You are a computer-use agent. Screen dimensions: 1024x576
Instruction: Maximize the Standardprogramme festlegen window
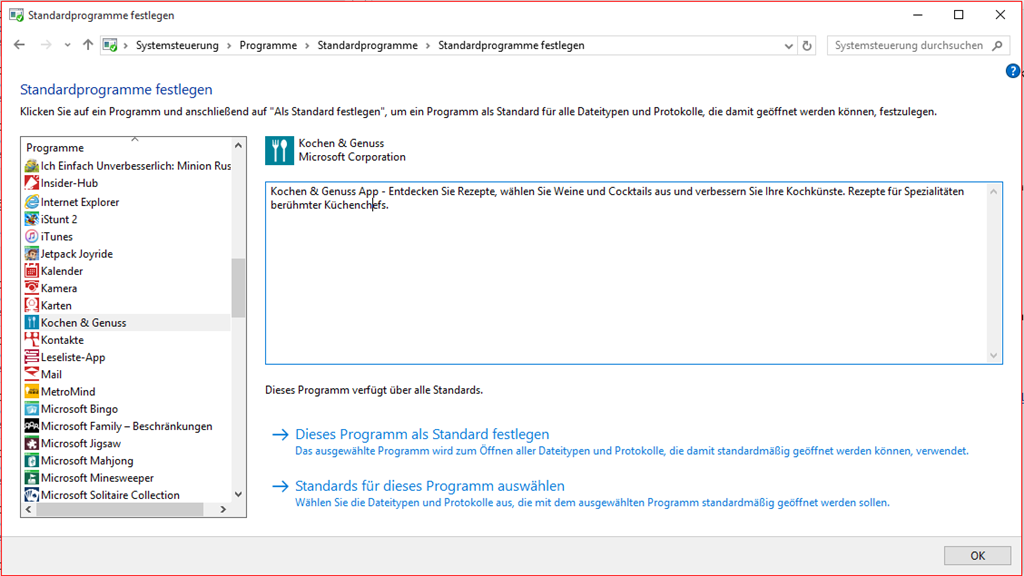[x=959, y=15]
